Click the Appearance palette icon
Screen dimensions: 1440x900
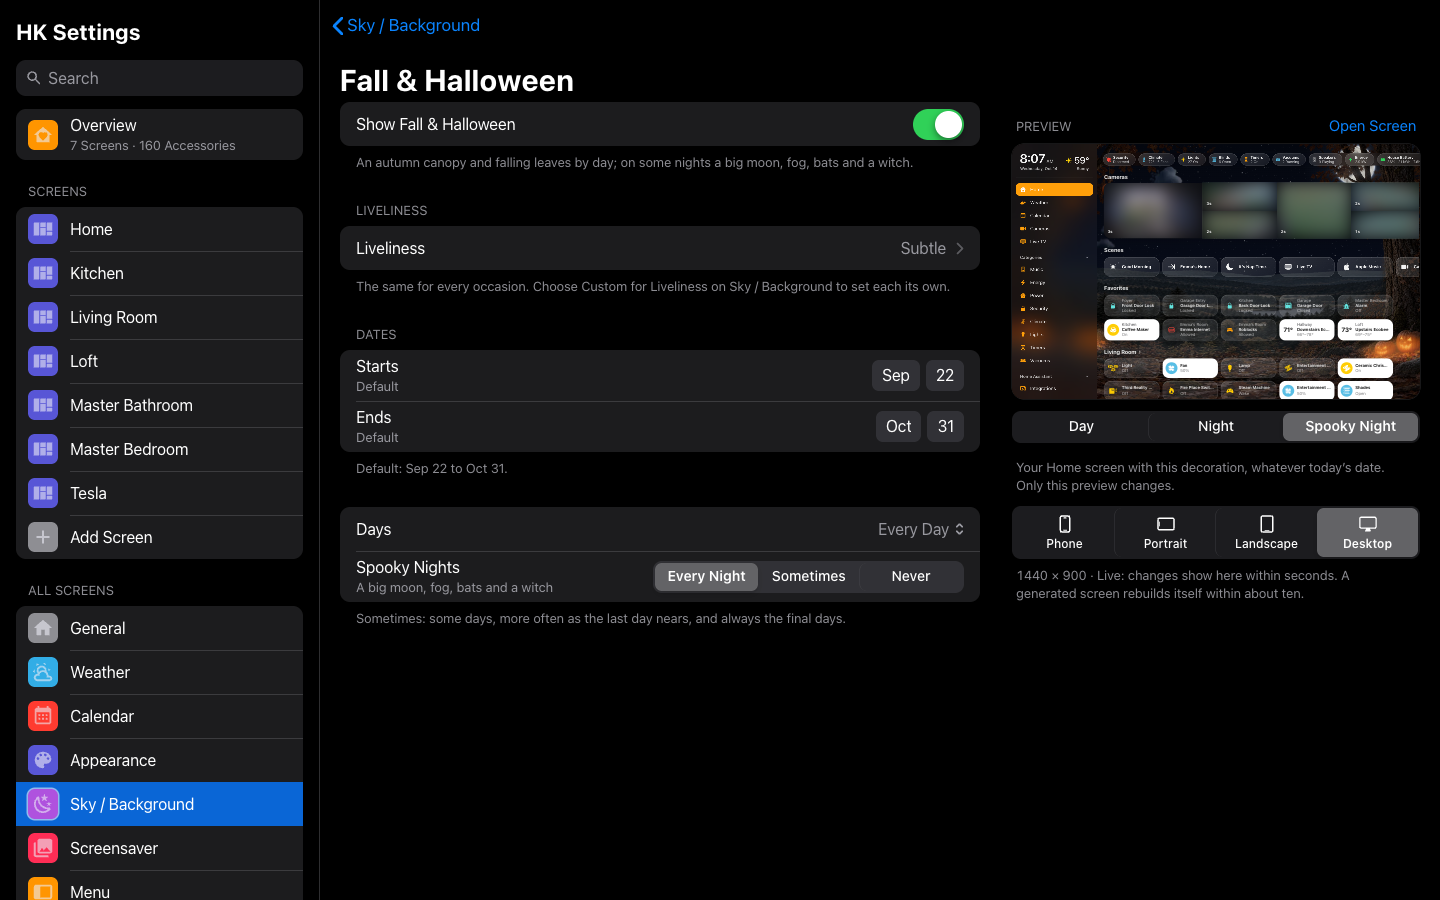(x=43, y=760)
